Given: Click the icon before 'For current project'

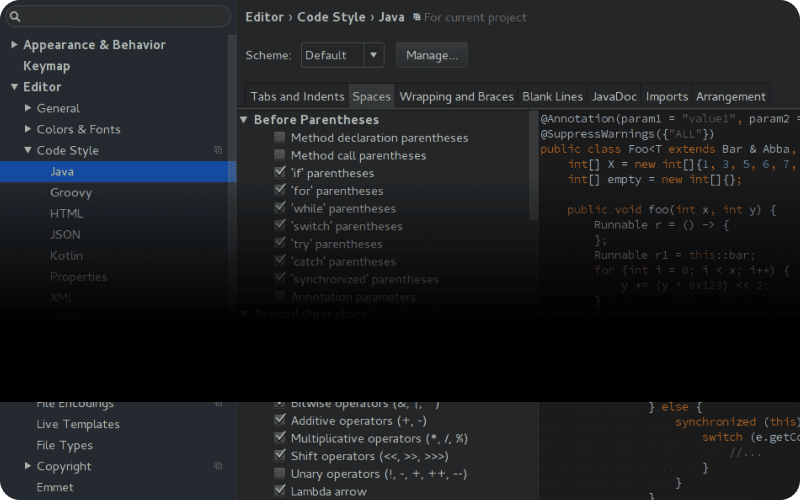Looking at the screenshot, I should pyautogui.click(x=416, y=18).
